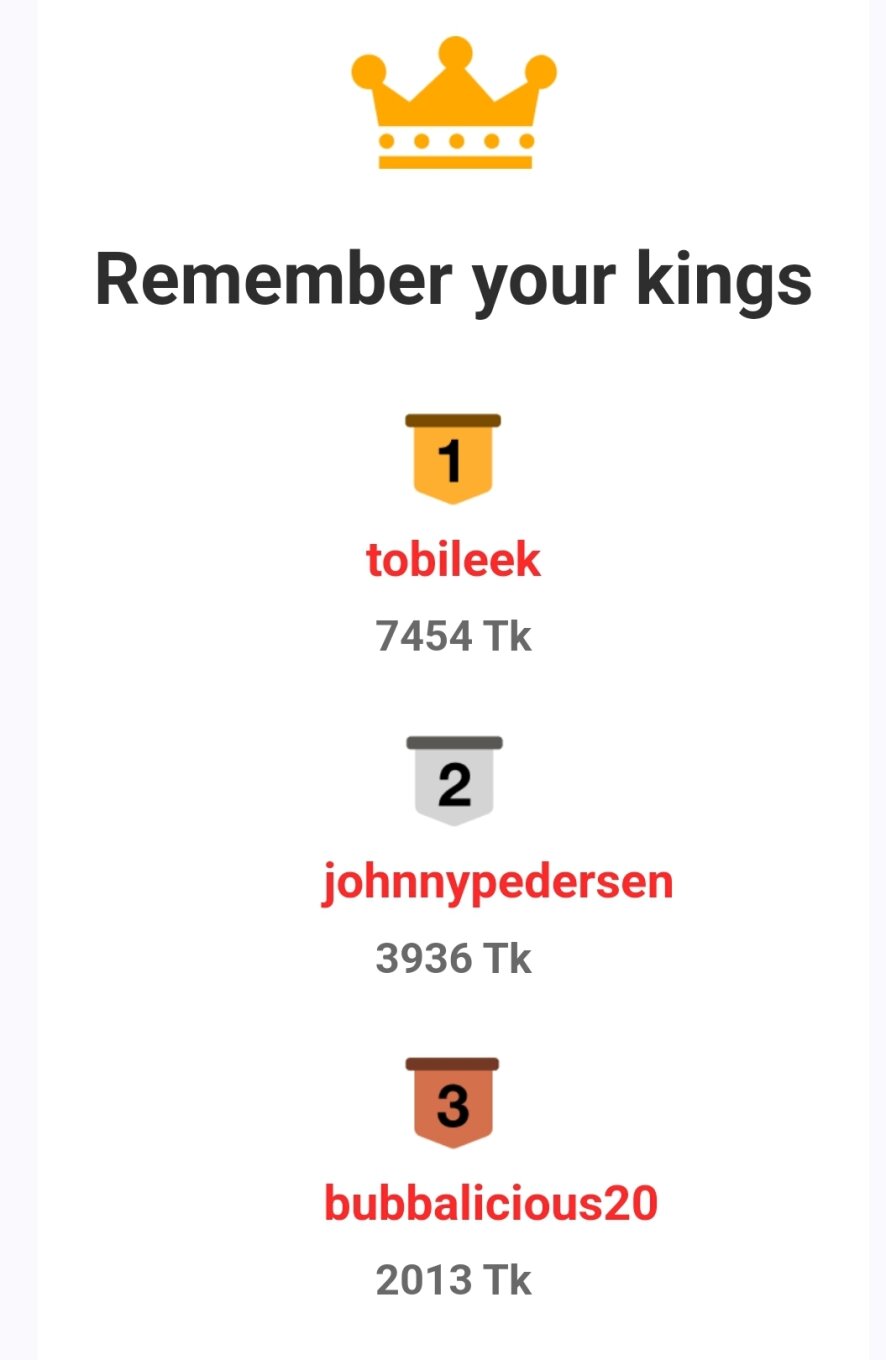Click the left ball of the crown

[368, 71]
